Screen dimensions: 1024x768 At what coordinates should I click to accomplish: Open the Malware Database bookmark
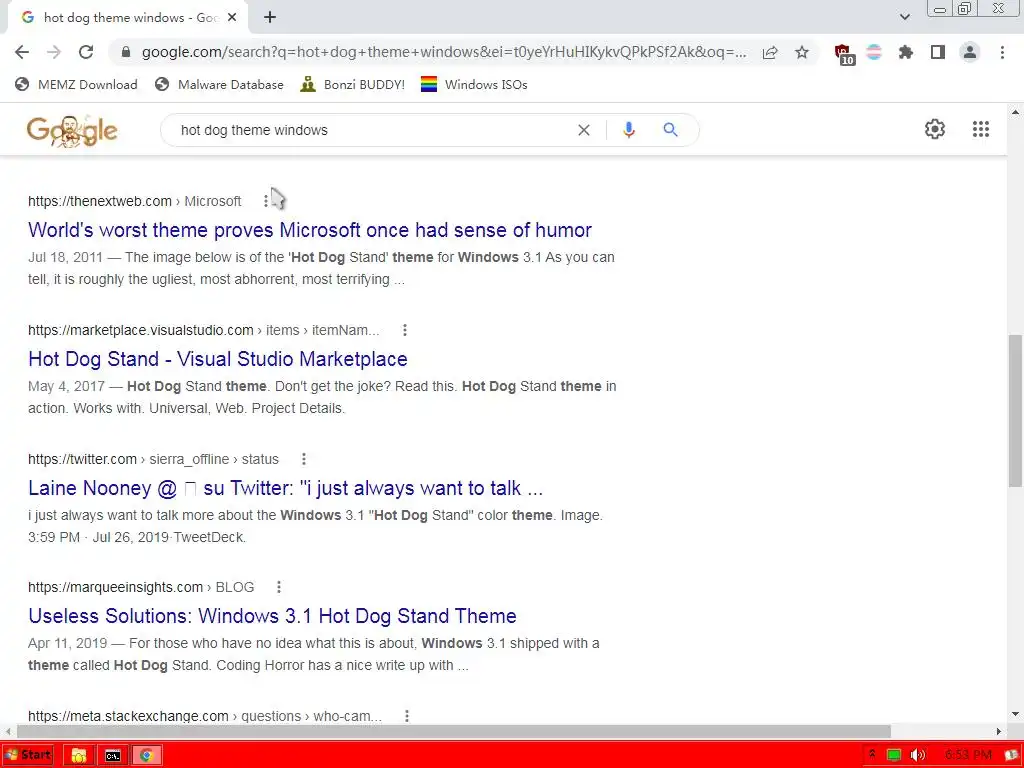219,84
